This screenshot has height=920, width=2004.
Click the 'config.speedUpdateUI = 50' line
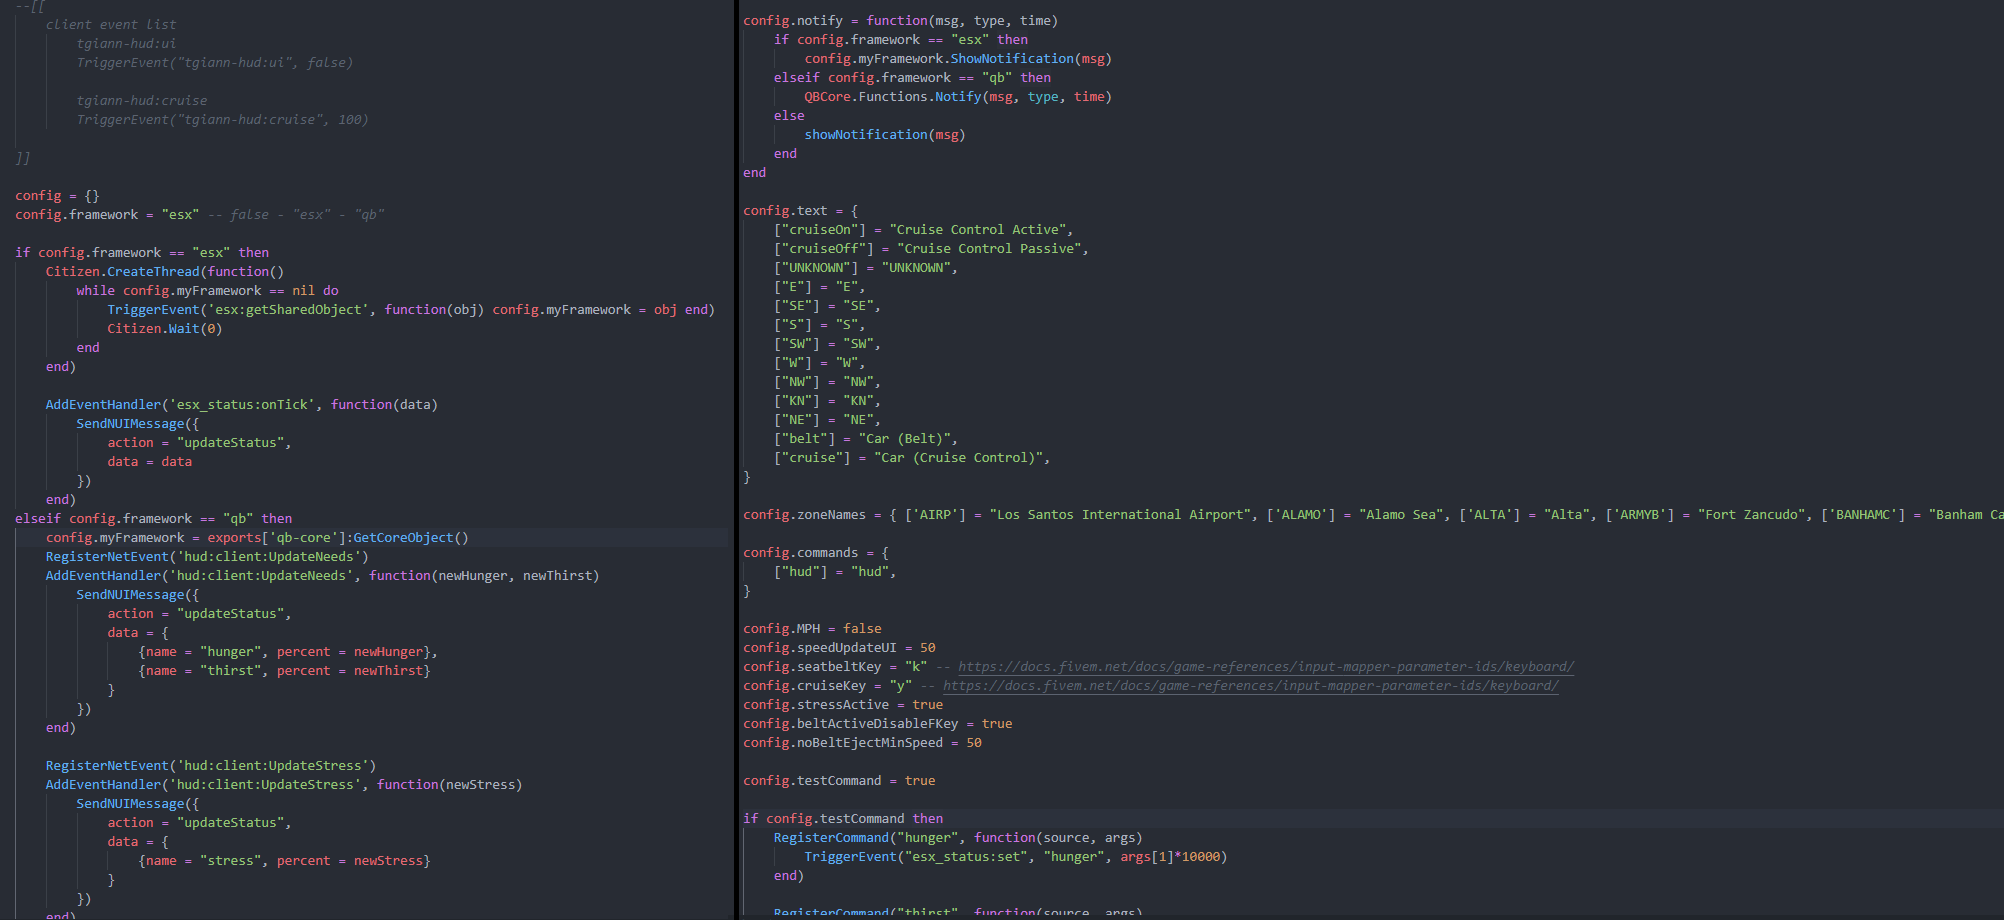[x=839, y=647]
